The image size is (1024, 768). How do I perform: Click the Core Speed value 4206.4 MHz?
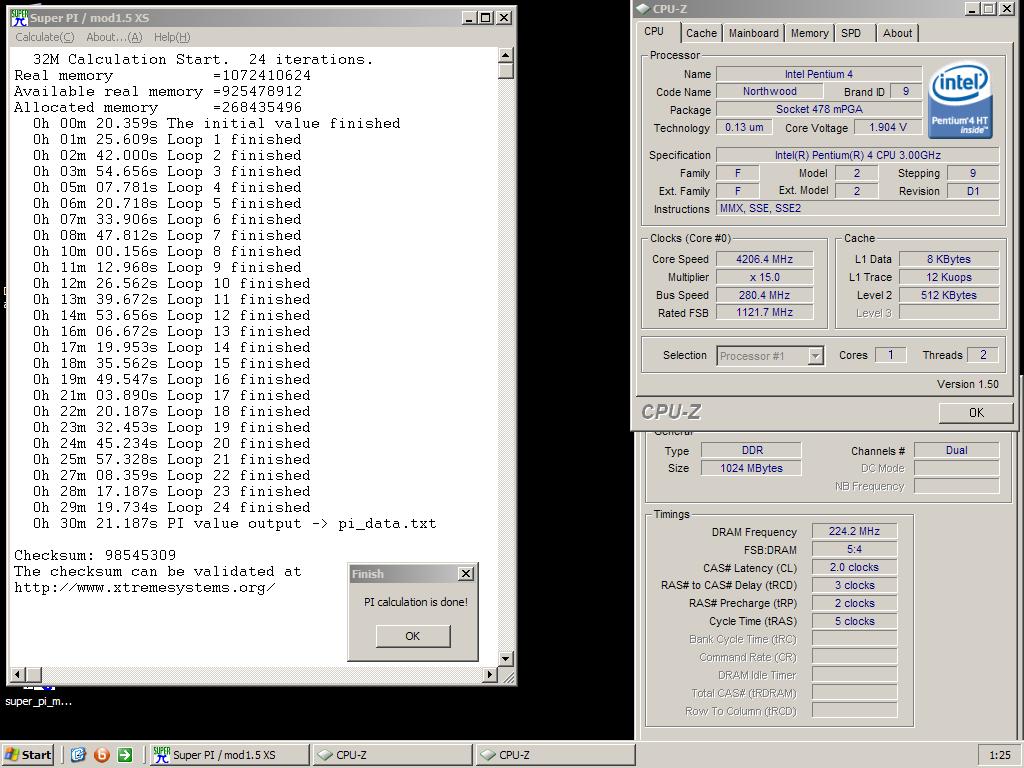click(x=765, y=259)
